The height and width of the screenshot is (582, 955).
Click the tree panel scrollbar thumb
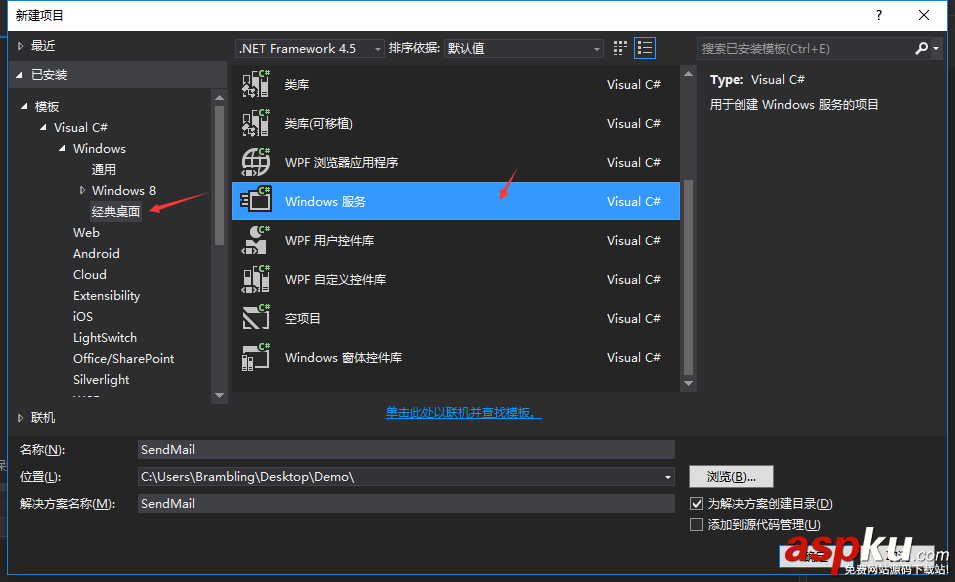[x=219, y=175]
